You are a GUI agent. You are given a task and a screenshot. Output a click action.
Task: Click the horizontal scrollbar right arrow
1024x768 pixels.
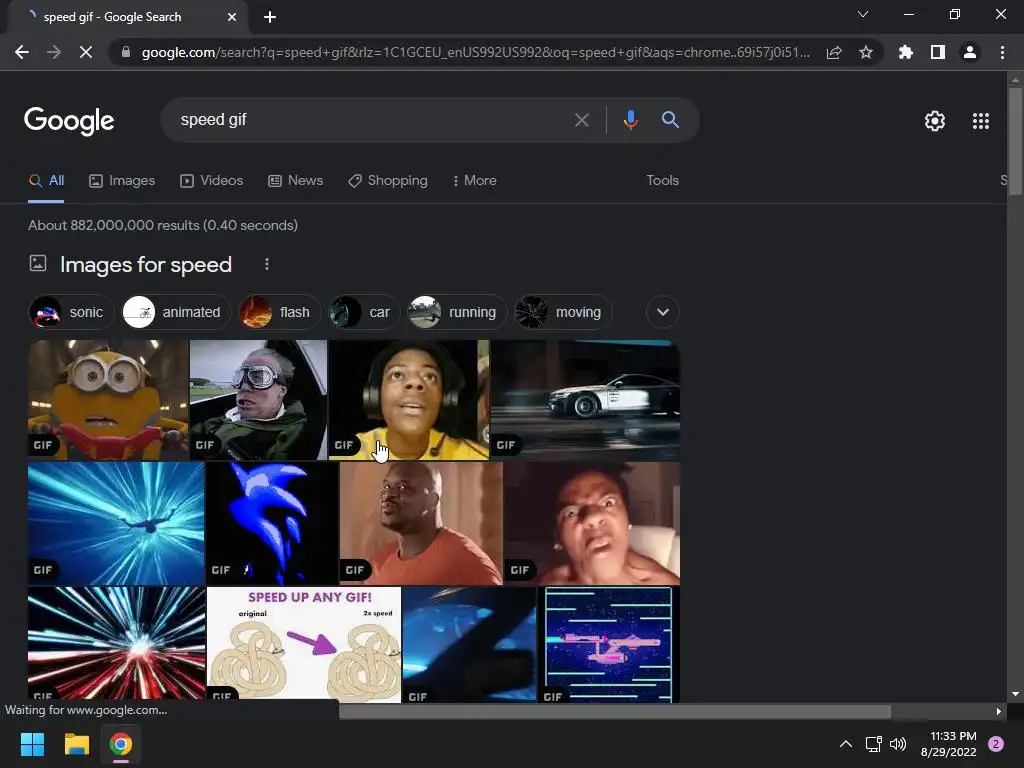click(x=998, y=711)
